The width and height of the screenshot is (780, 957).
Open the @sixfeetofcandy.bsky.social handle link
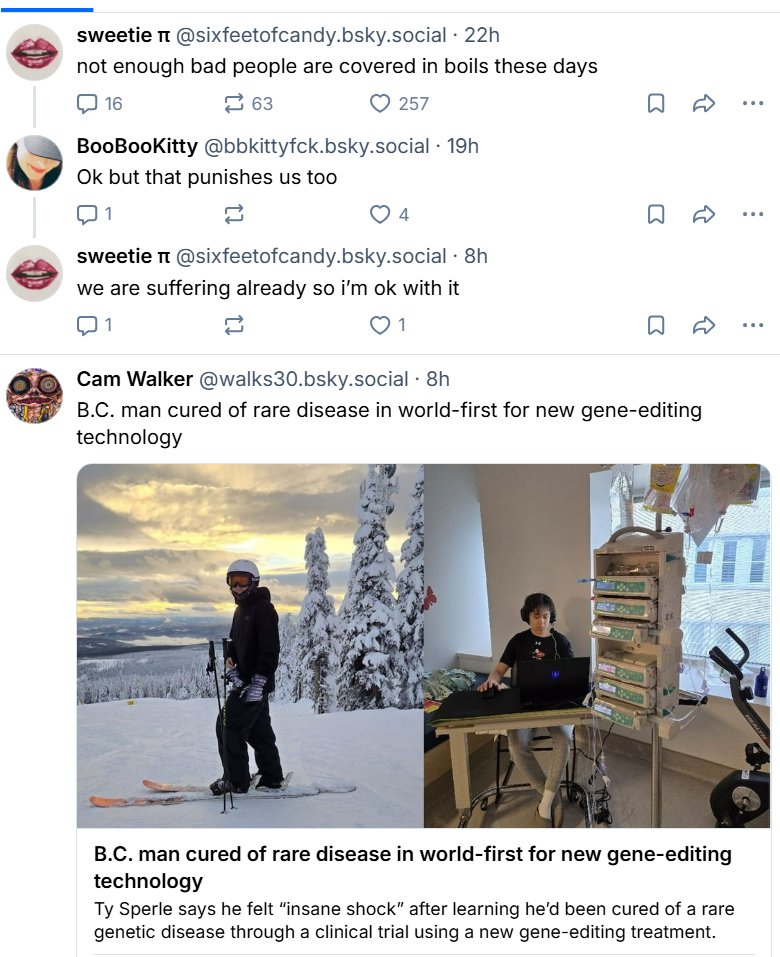tap(311, 36)
